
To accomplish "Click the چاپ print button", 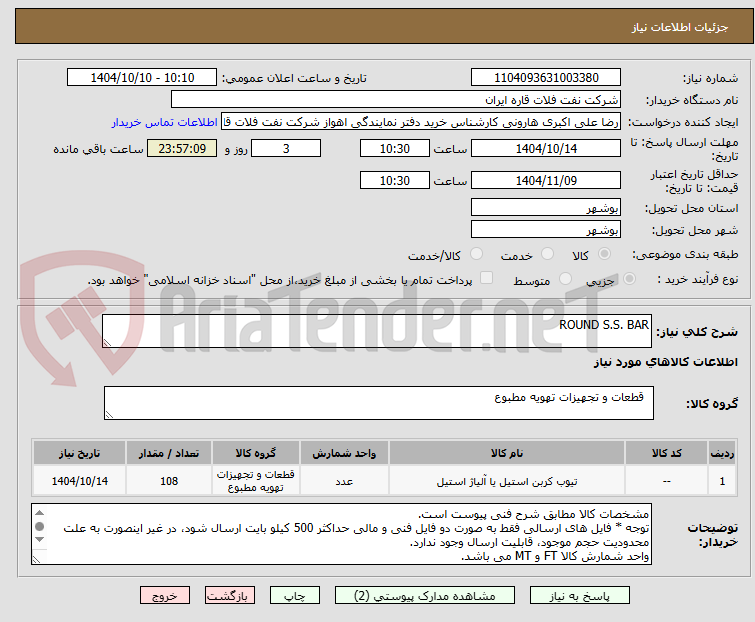I will point(294,596).
